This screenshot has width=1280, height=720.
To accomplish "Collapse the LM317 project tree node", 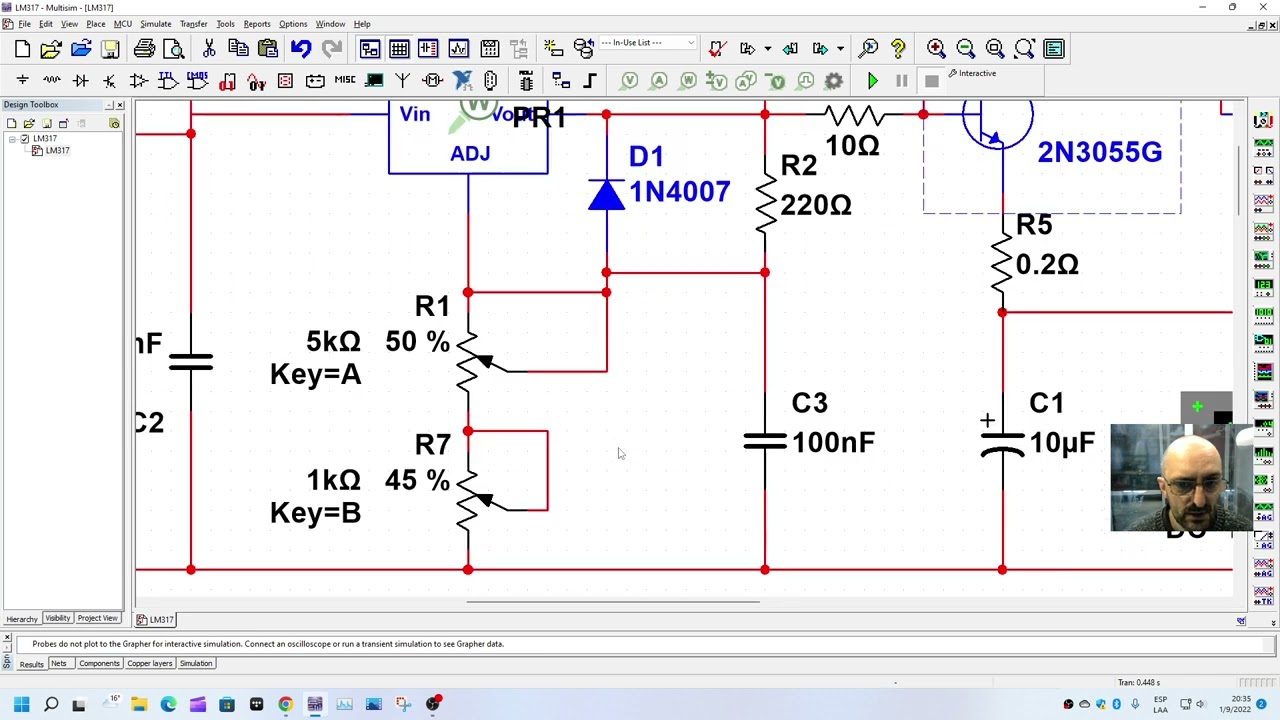I will point(12,139).
